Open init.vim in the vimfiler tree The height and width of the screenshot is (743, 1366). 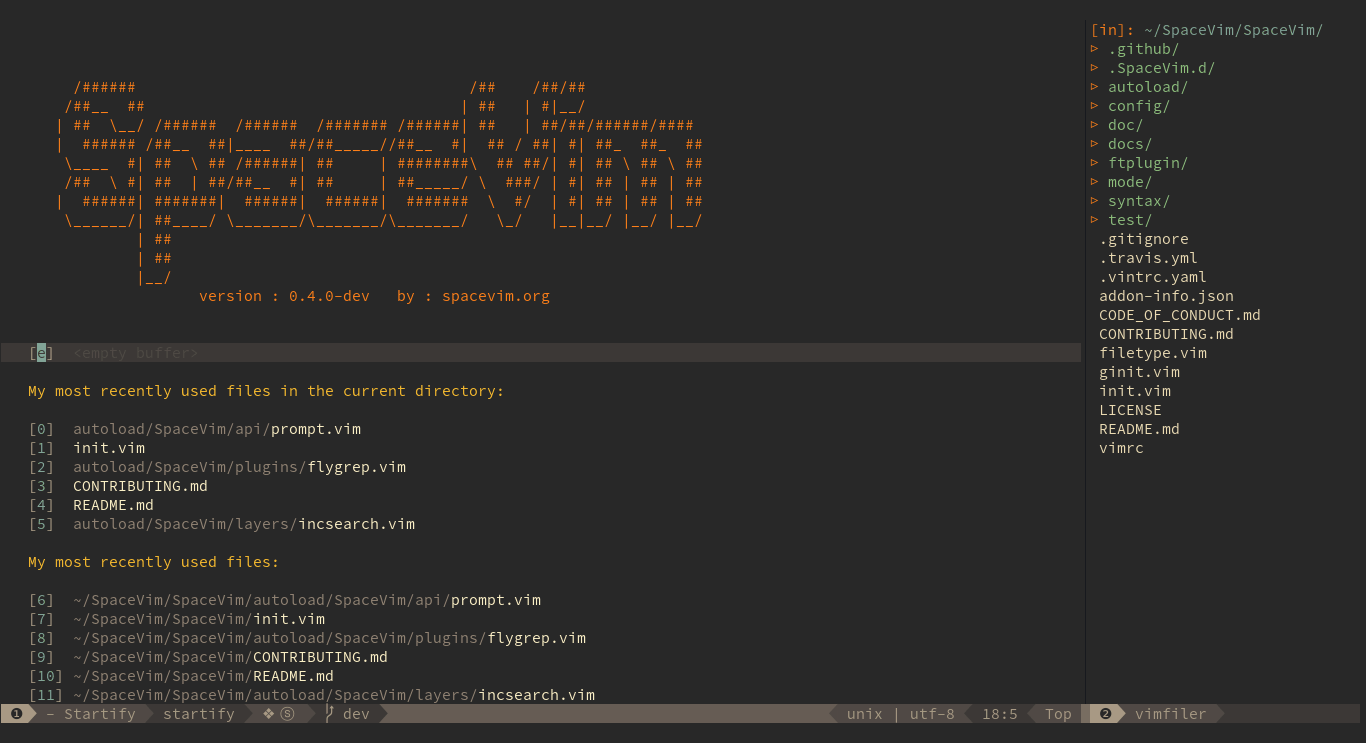coord(1135,391)
